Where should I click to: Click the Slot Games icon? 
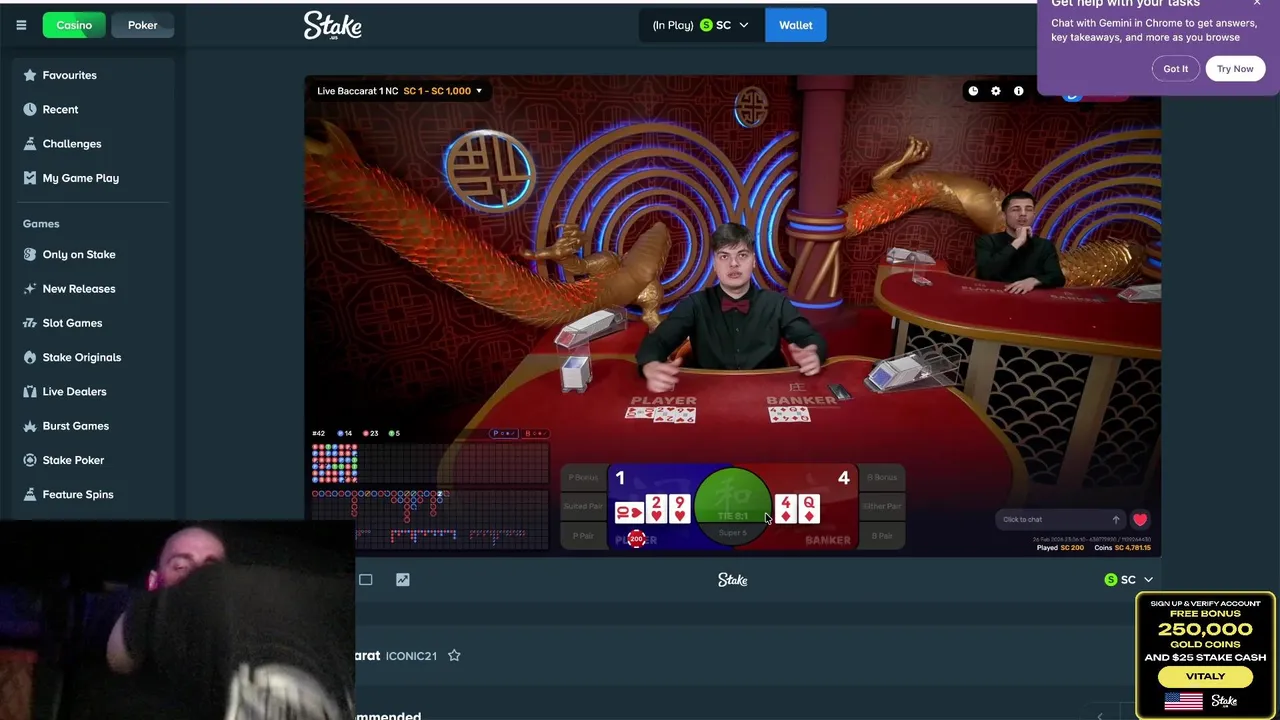pyautogui.click(x=30, y=323)
